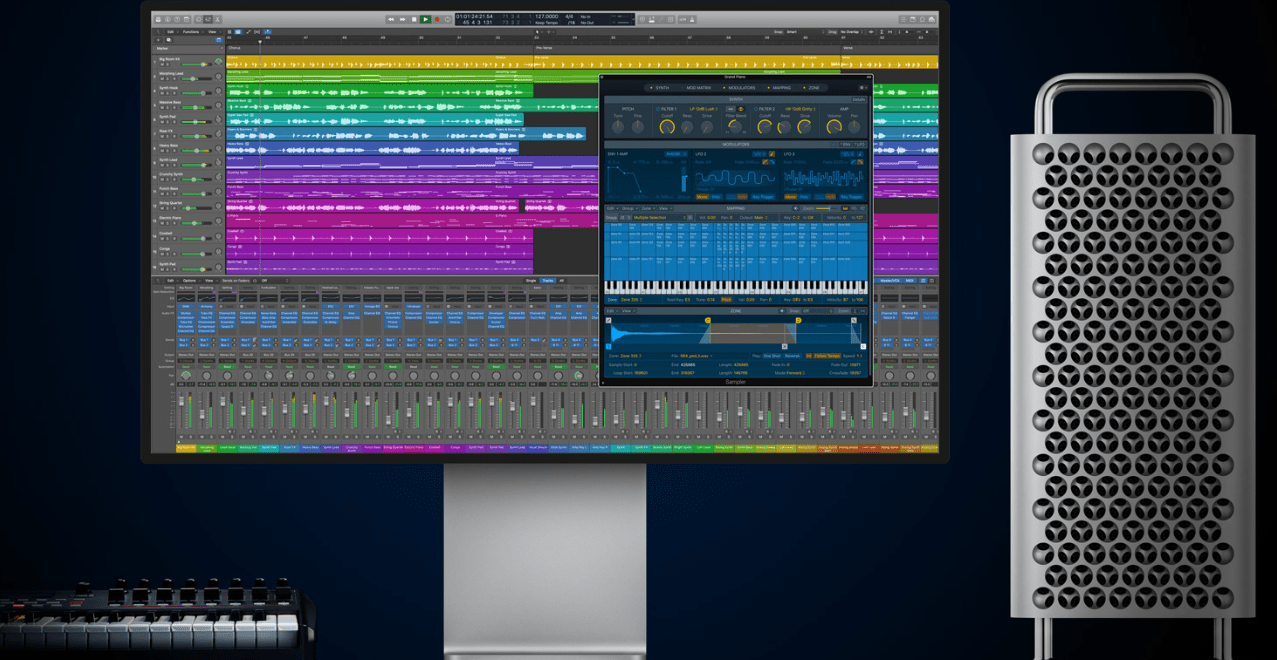The width and height of the screenshot is (1277, 660).
Task: Stop playback with the Stop button
Action: (x=414, y=19)
